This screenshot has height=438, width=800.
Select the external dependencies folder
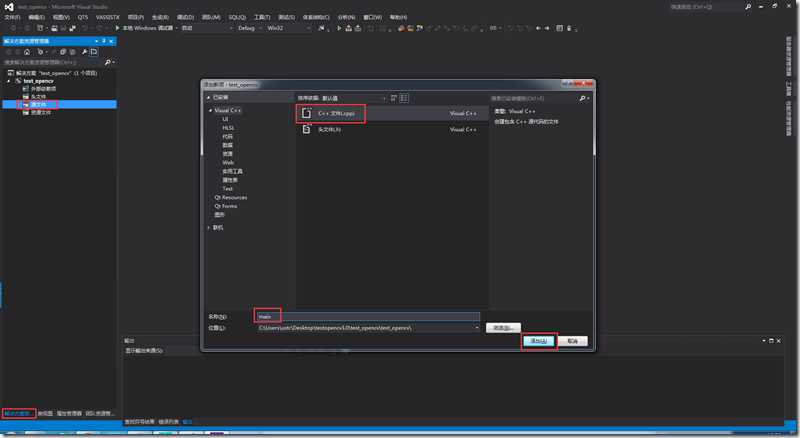click(39, 89)
